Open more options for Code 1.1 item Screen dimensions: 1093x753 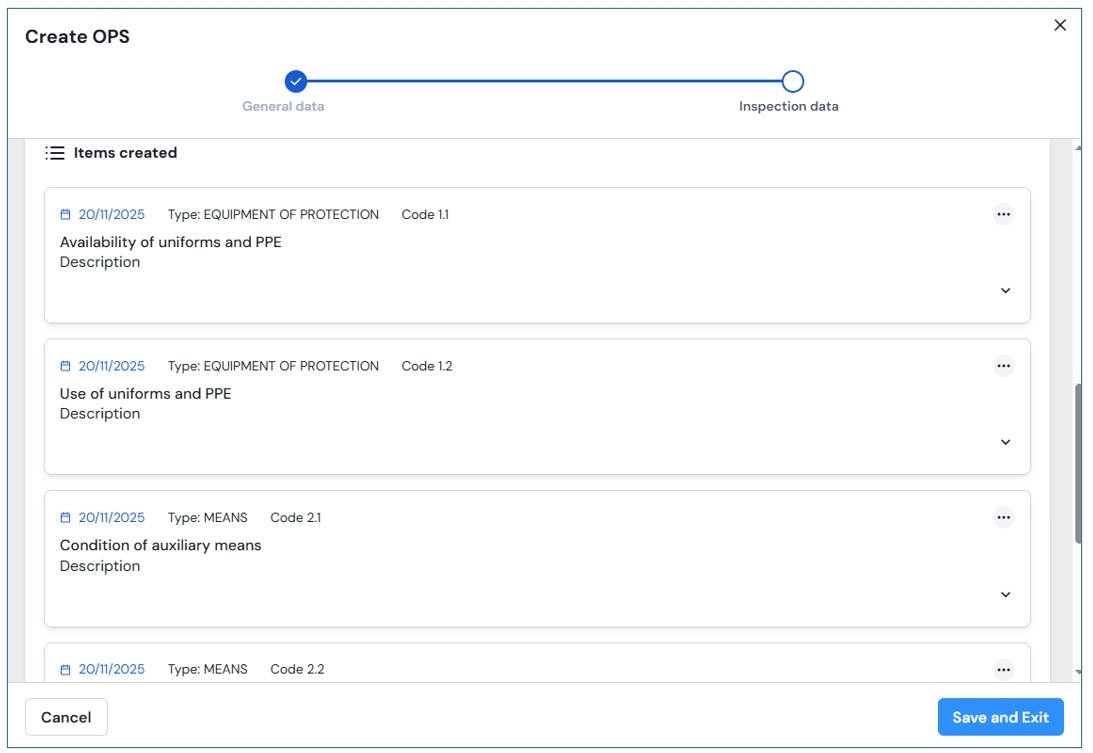[x=1003, y=214]
